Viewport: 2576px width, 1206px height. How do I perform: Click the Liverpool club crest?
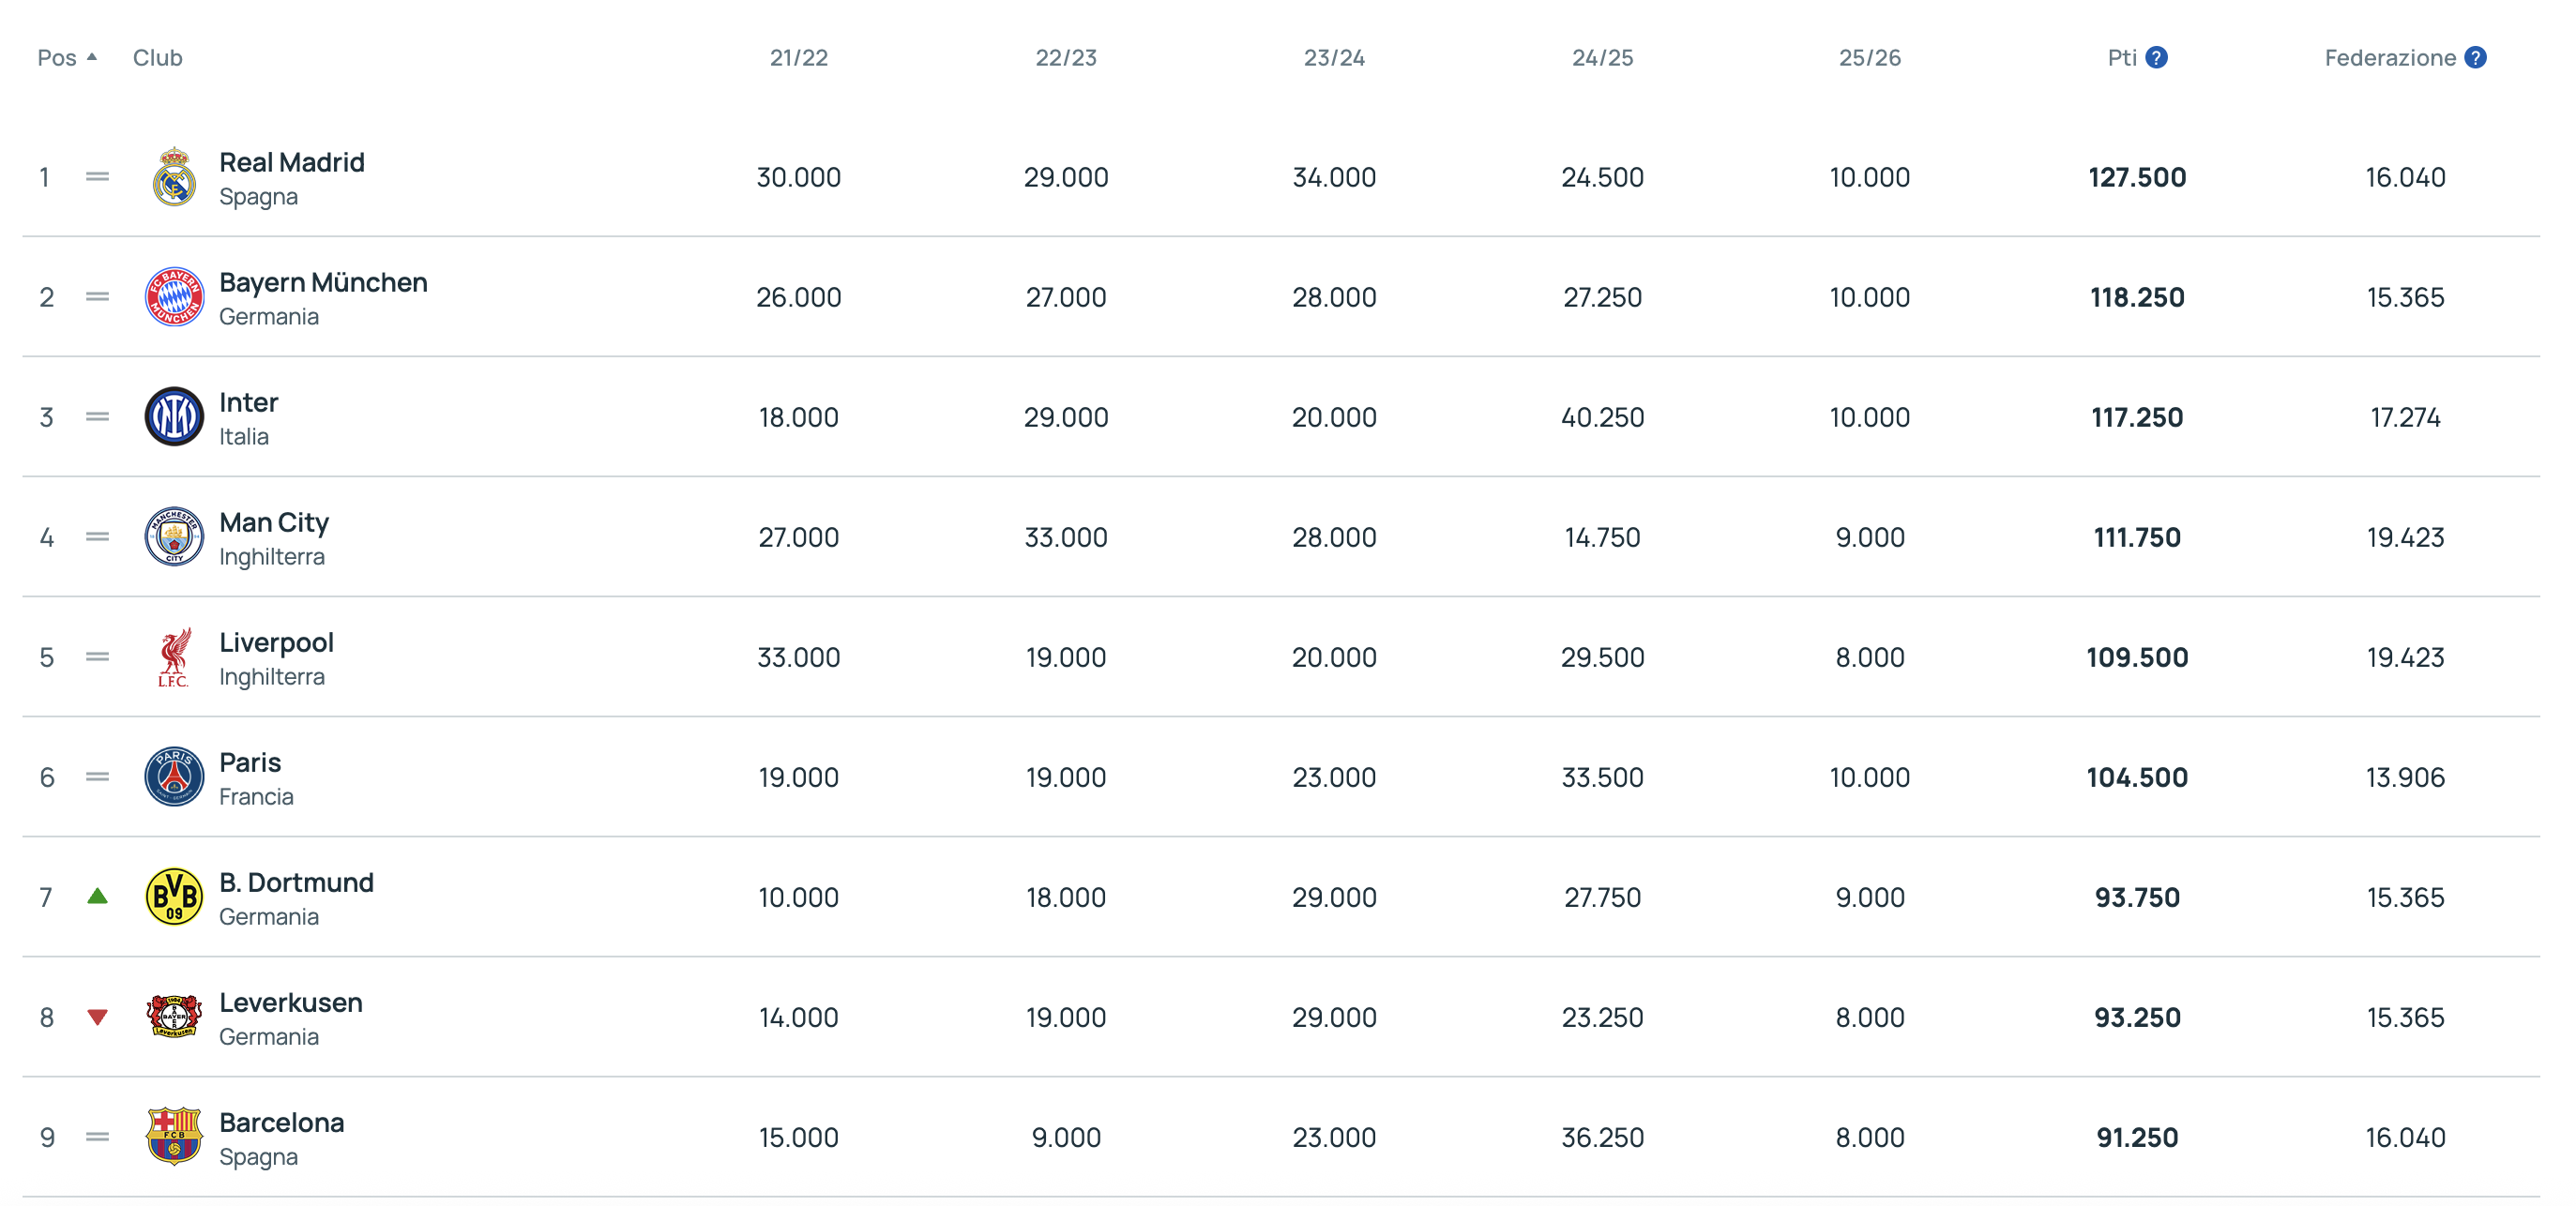(x=174, y=657)
